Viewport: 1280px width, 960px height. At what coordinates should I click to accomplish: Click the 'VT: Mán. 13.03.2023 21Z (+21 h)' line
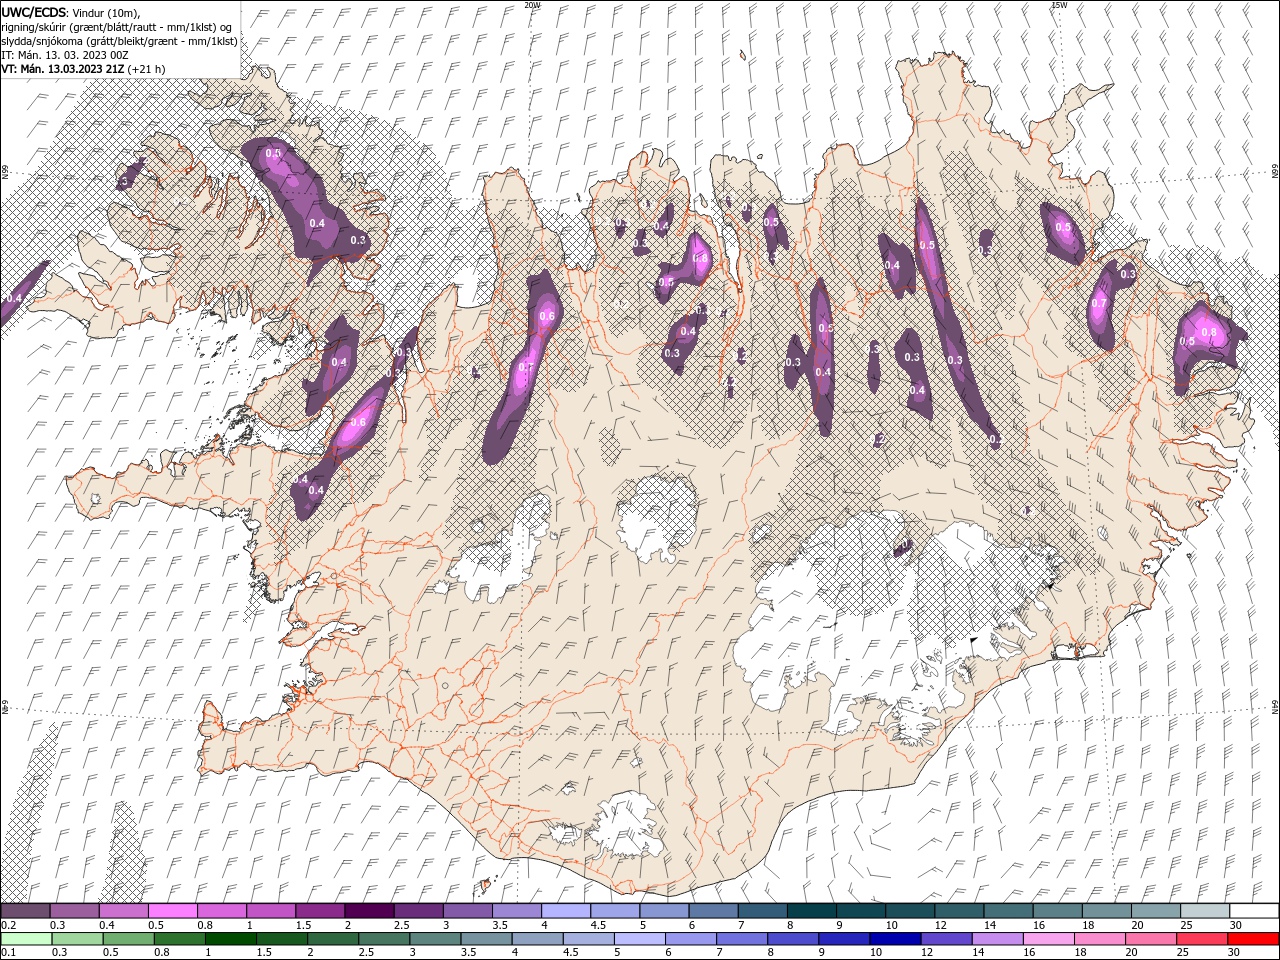[83, 69]
